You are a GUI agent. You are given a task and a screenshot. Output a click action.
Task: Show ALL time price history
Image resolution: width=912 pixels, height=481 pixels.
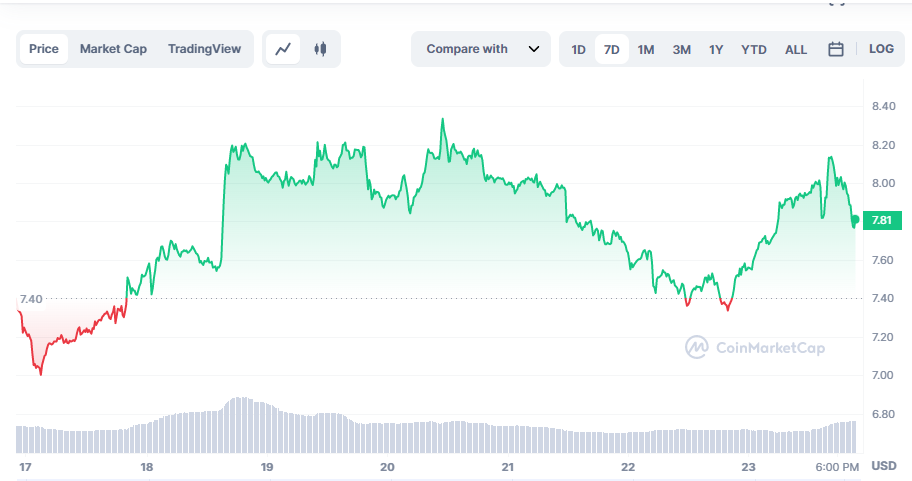(796, 49)
